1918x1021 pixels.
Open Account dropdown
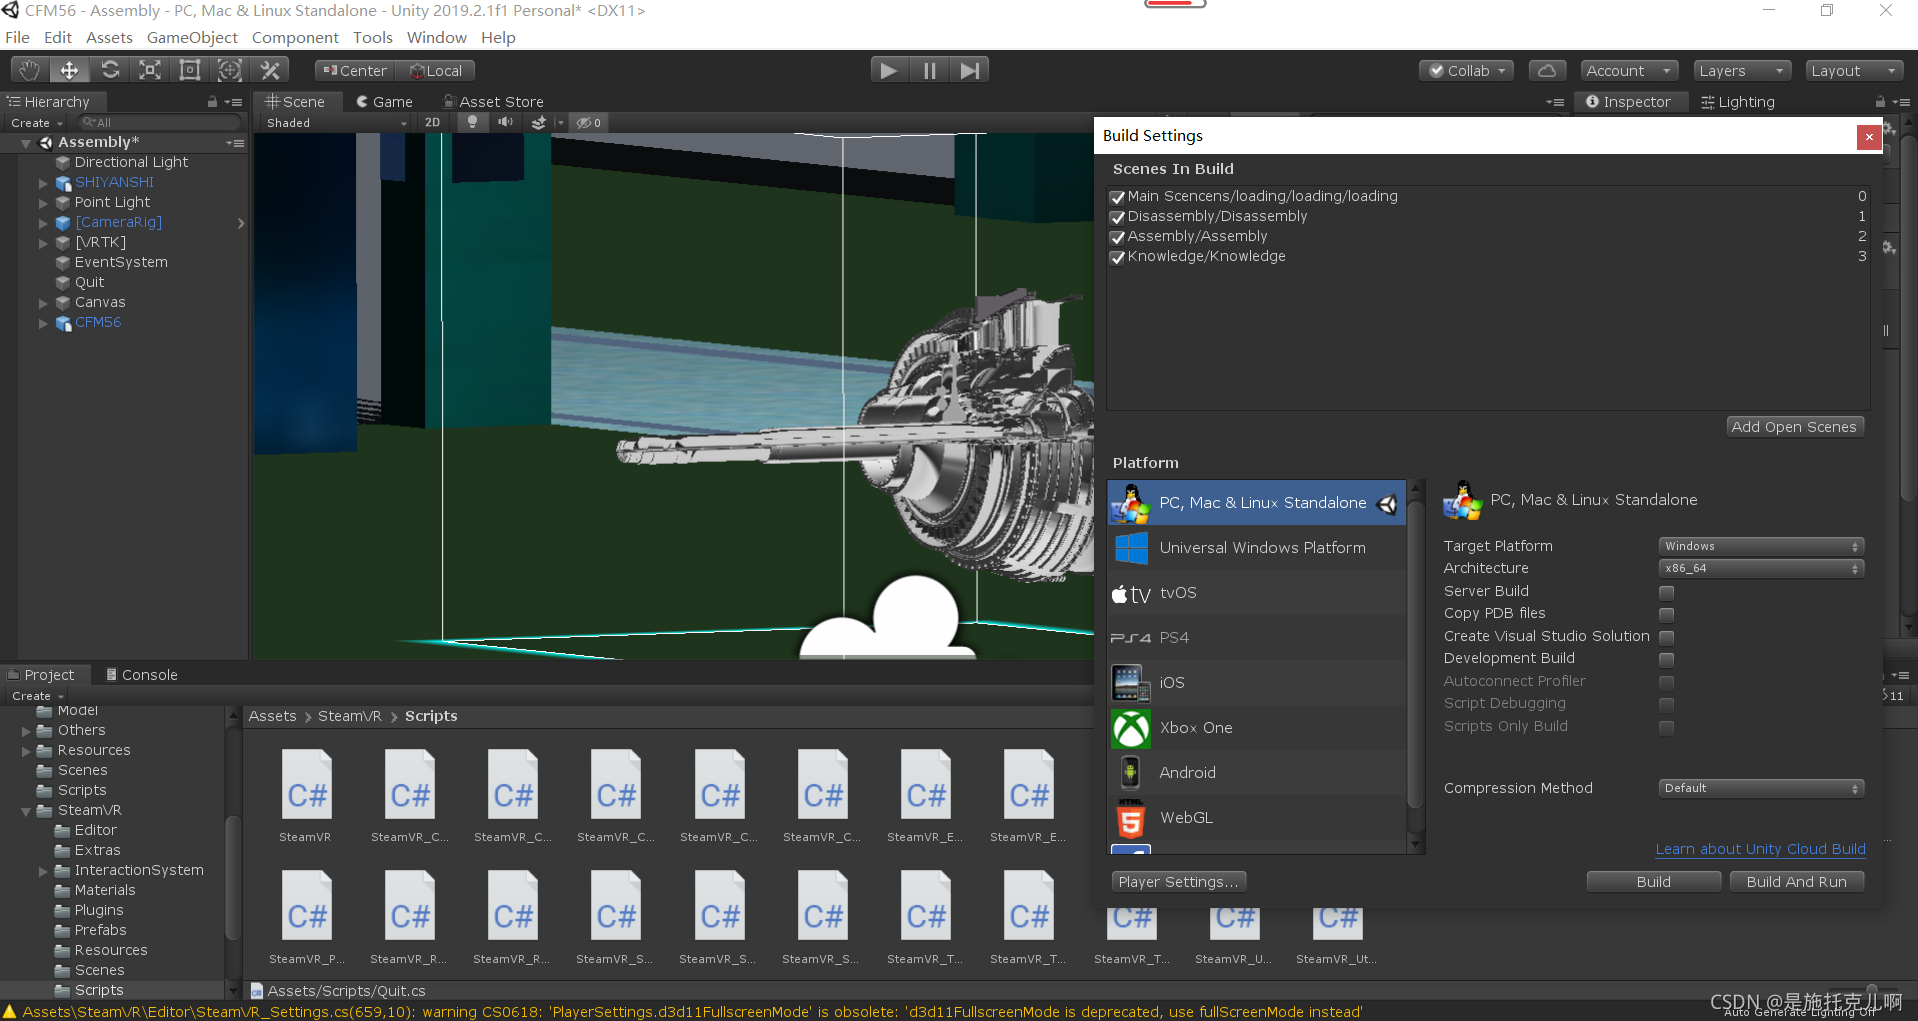(x=1629, y=71)
